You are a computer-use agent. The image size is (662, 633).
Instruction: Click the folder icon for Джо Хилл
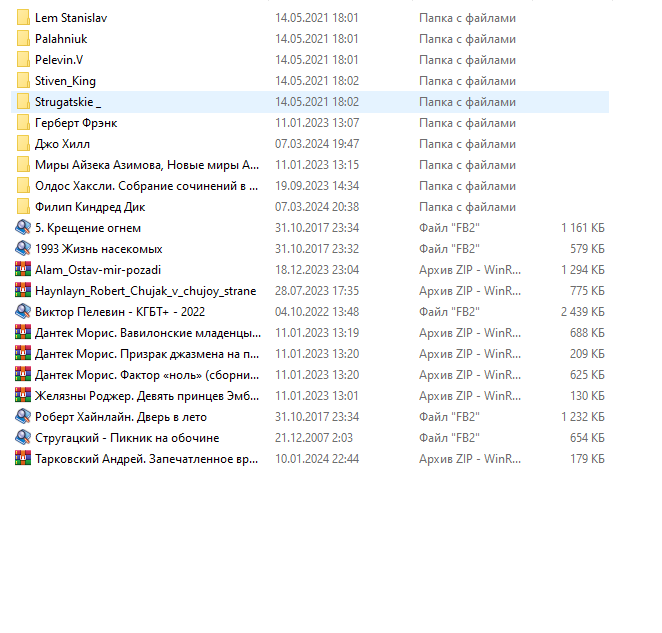pos(23,144)
